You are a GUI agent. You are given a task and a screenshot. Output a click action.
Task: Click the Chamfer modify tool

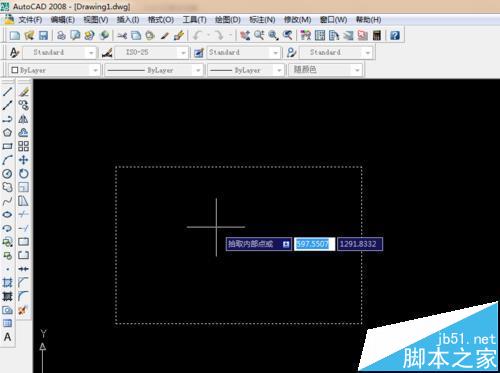pos(23,283)
